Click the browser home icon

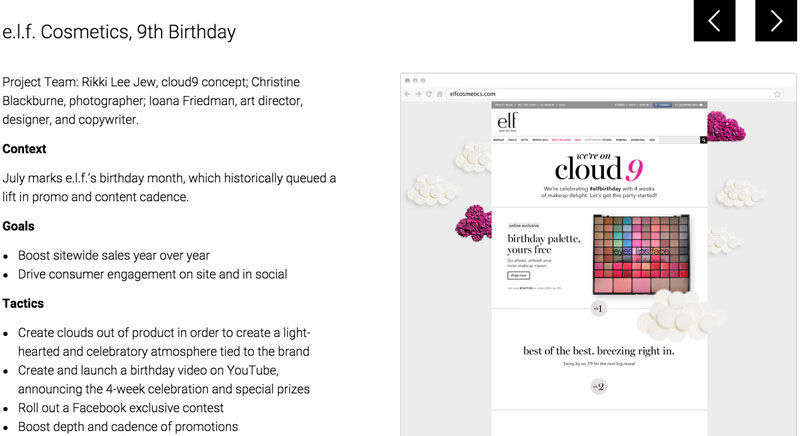[439, 93]
